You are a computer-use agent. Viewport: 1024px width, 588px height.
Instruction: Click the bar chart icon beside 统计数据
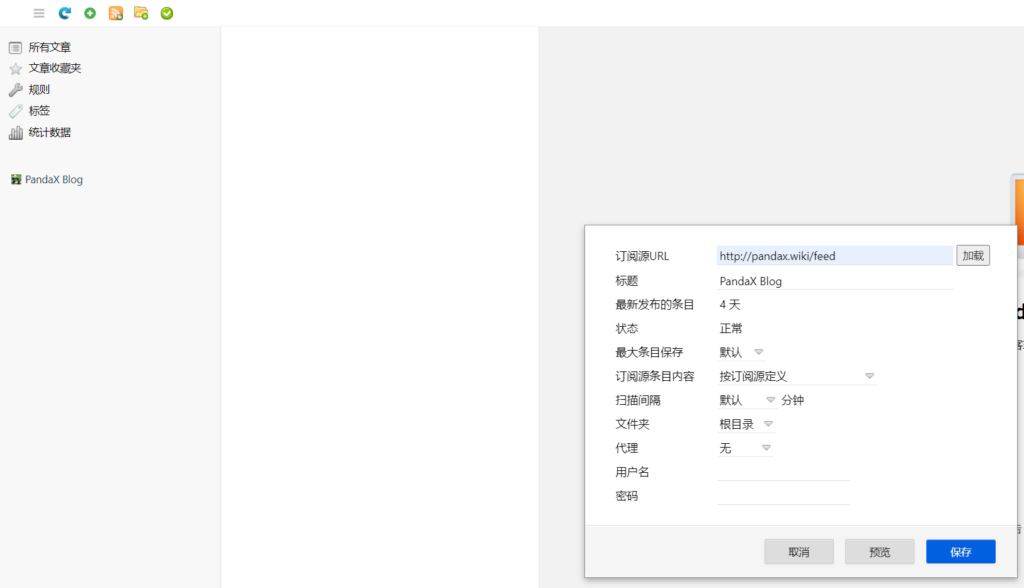tap(16, 133)
